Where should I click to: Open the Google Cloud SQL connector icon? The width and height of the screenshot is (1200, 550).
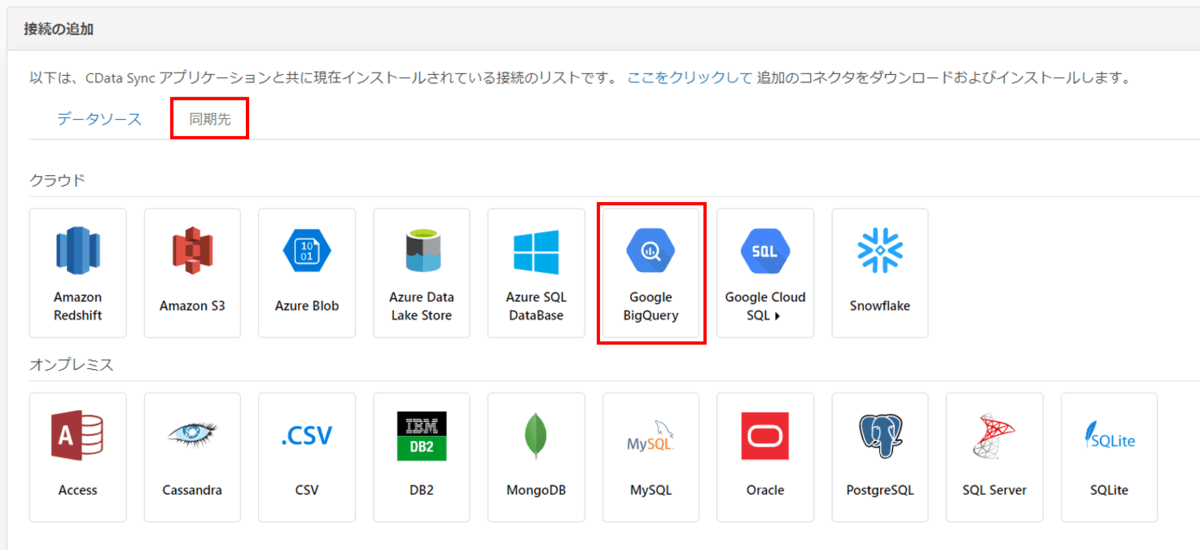765,251
